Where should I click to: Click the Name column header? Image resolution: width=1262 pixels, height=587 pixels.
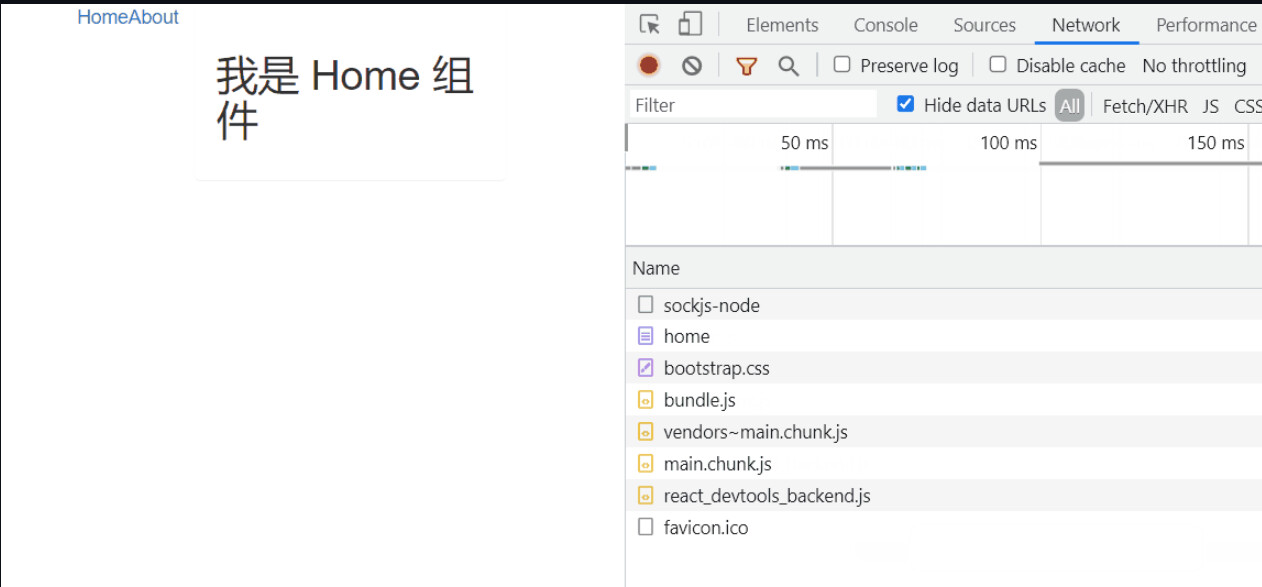944,268
